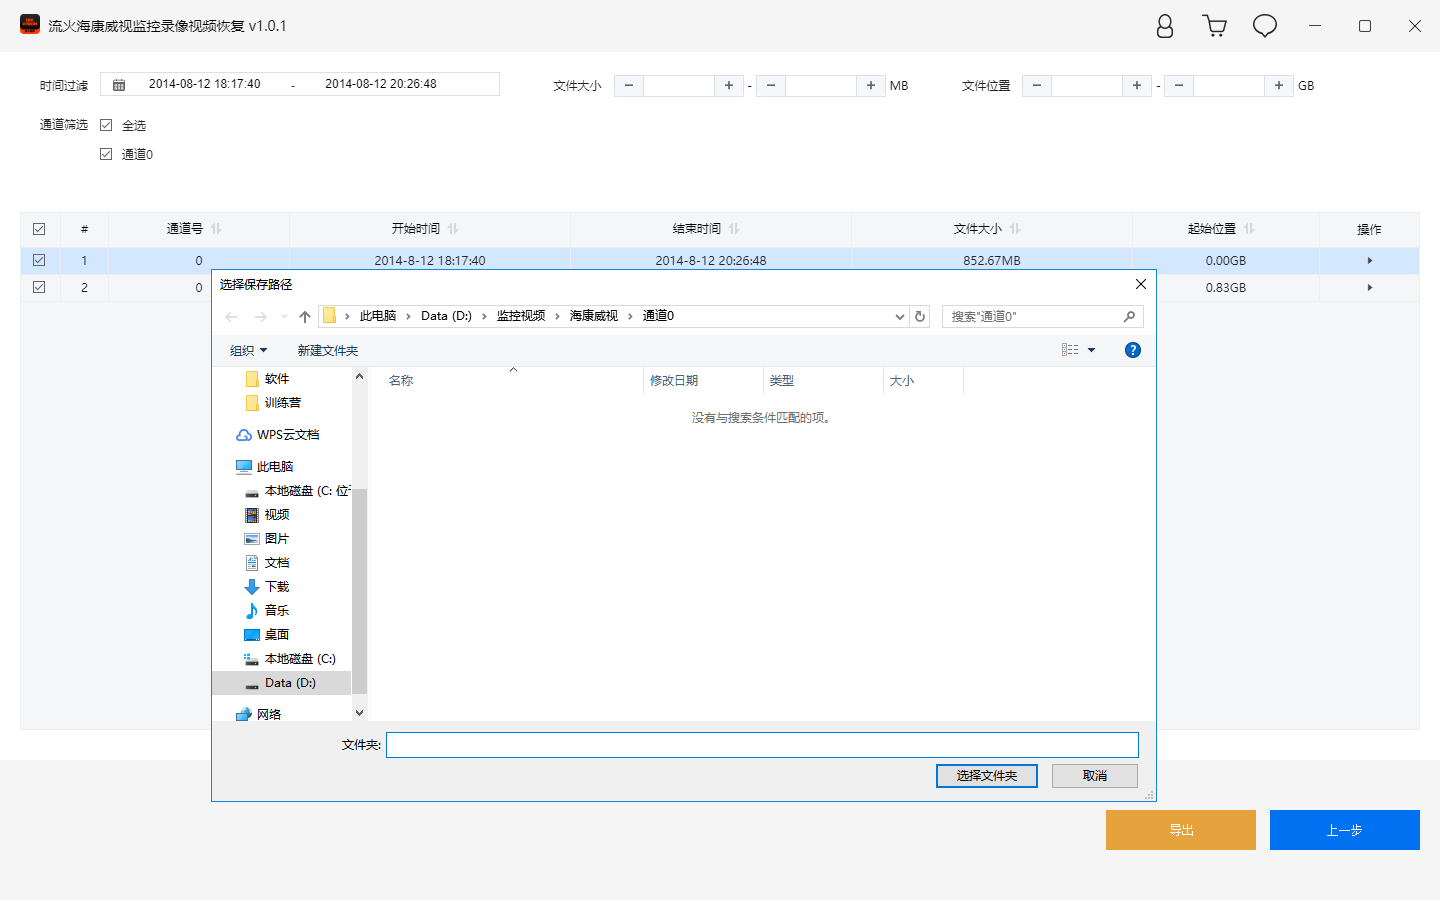Toggle the 全选 channel checkbox
This screenshot has width=1440, height=900.
click(106, 125)
